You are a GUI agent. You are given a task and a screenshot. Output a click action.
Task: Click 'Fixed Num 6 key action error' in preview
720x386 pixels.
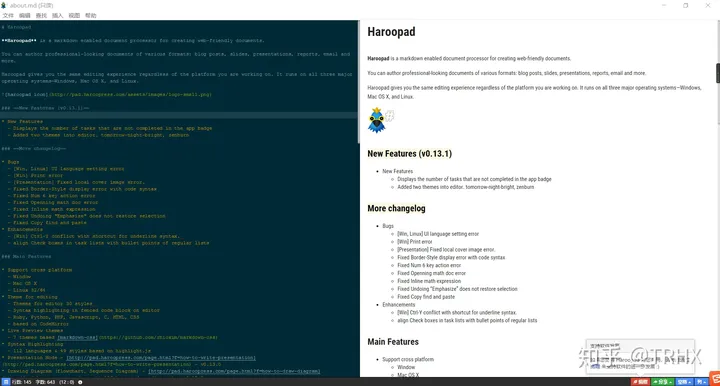pos(429,265)
